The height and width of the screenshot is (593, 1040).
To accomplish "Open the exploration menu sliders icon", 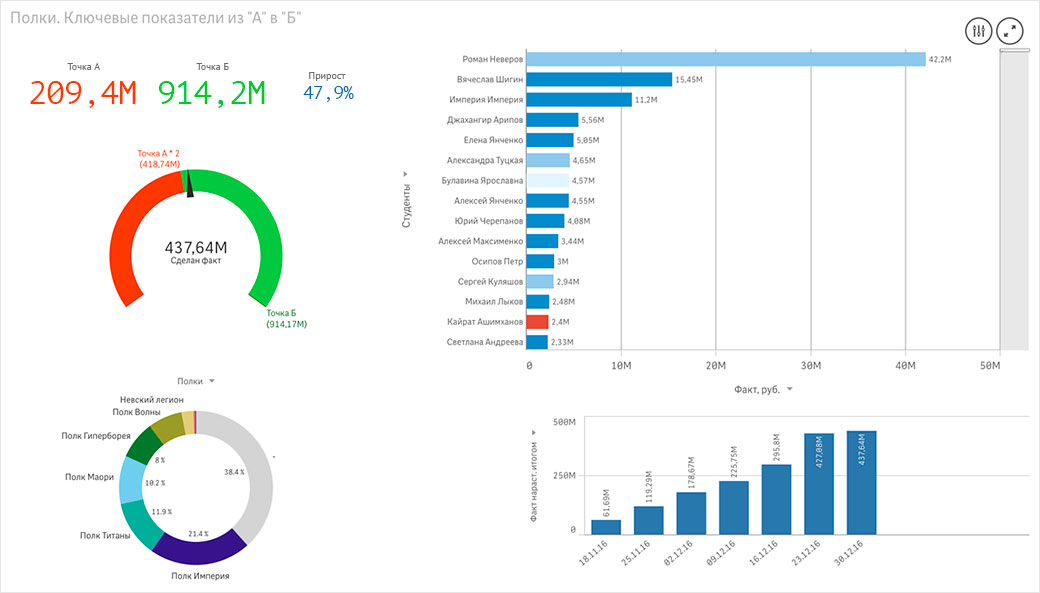I will coord(979,31).
